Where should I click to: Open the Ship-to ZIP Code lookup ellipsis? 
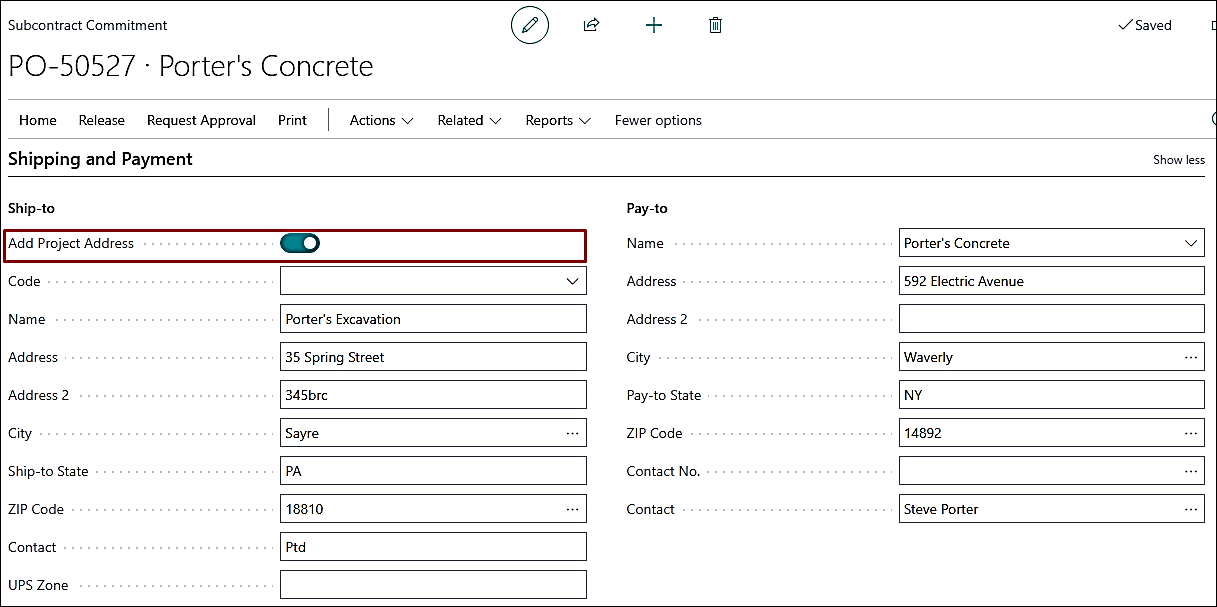(572, 509)
